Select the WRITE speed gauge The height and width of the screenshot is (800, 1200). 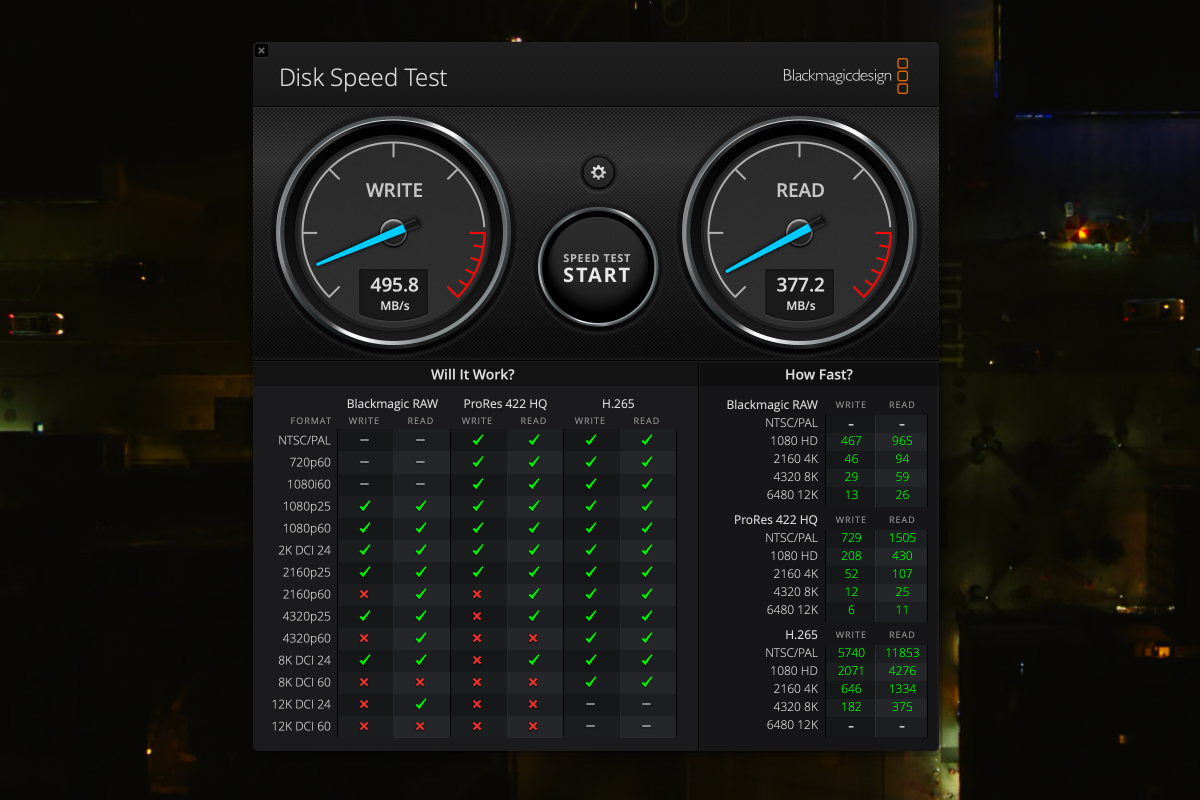point(393,232)
